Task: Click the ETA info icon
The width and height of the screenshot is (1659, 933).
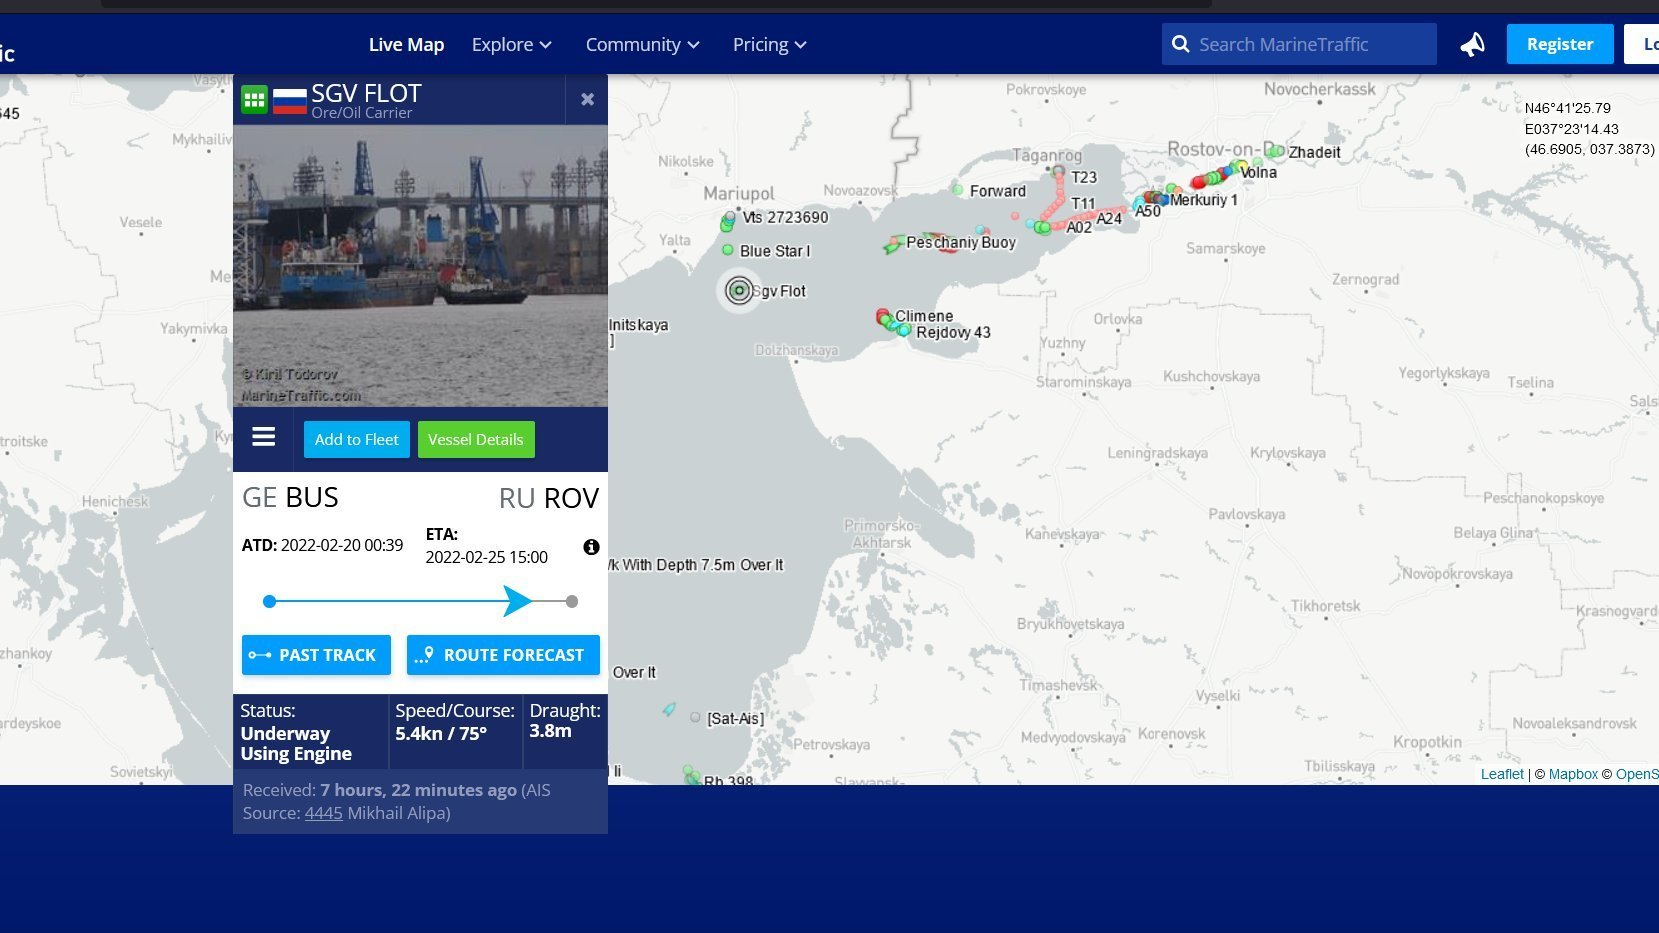Action: pyautogui.click(x=591, y=547)
